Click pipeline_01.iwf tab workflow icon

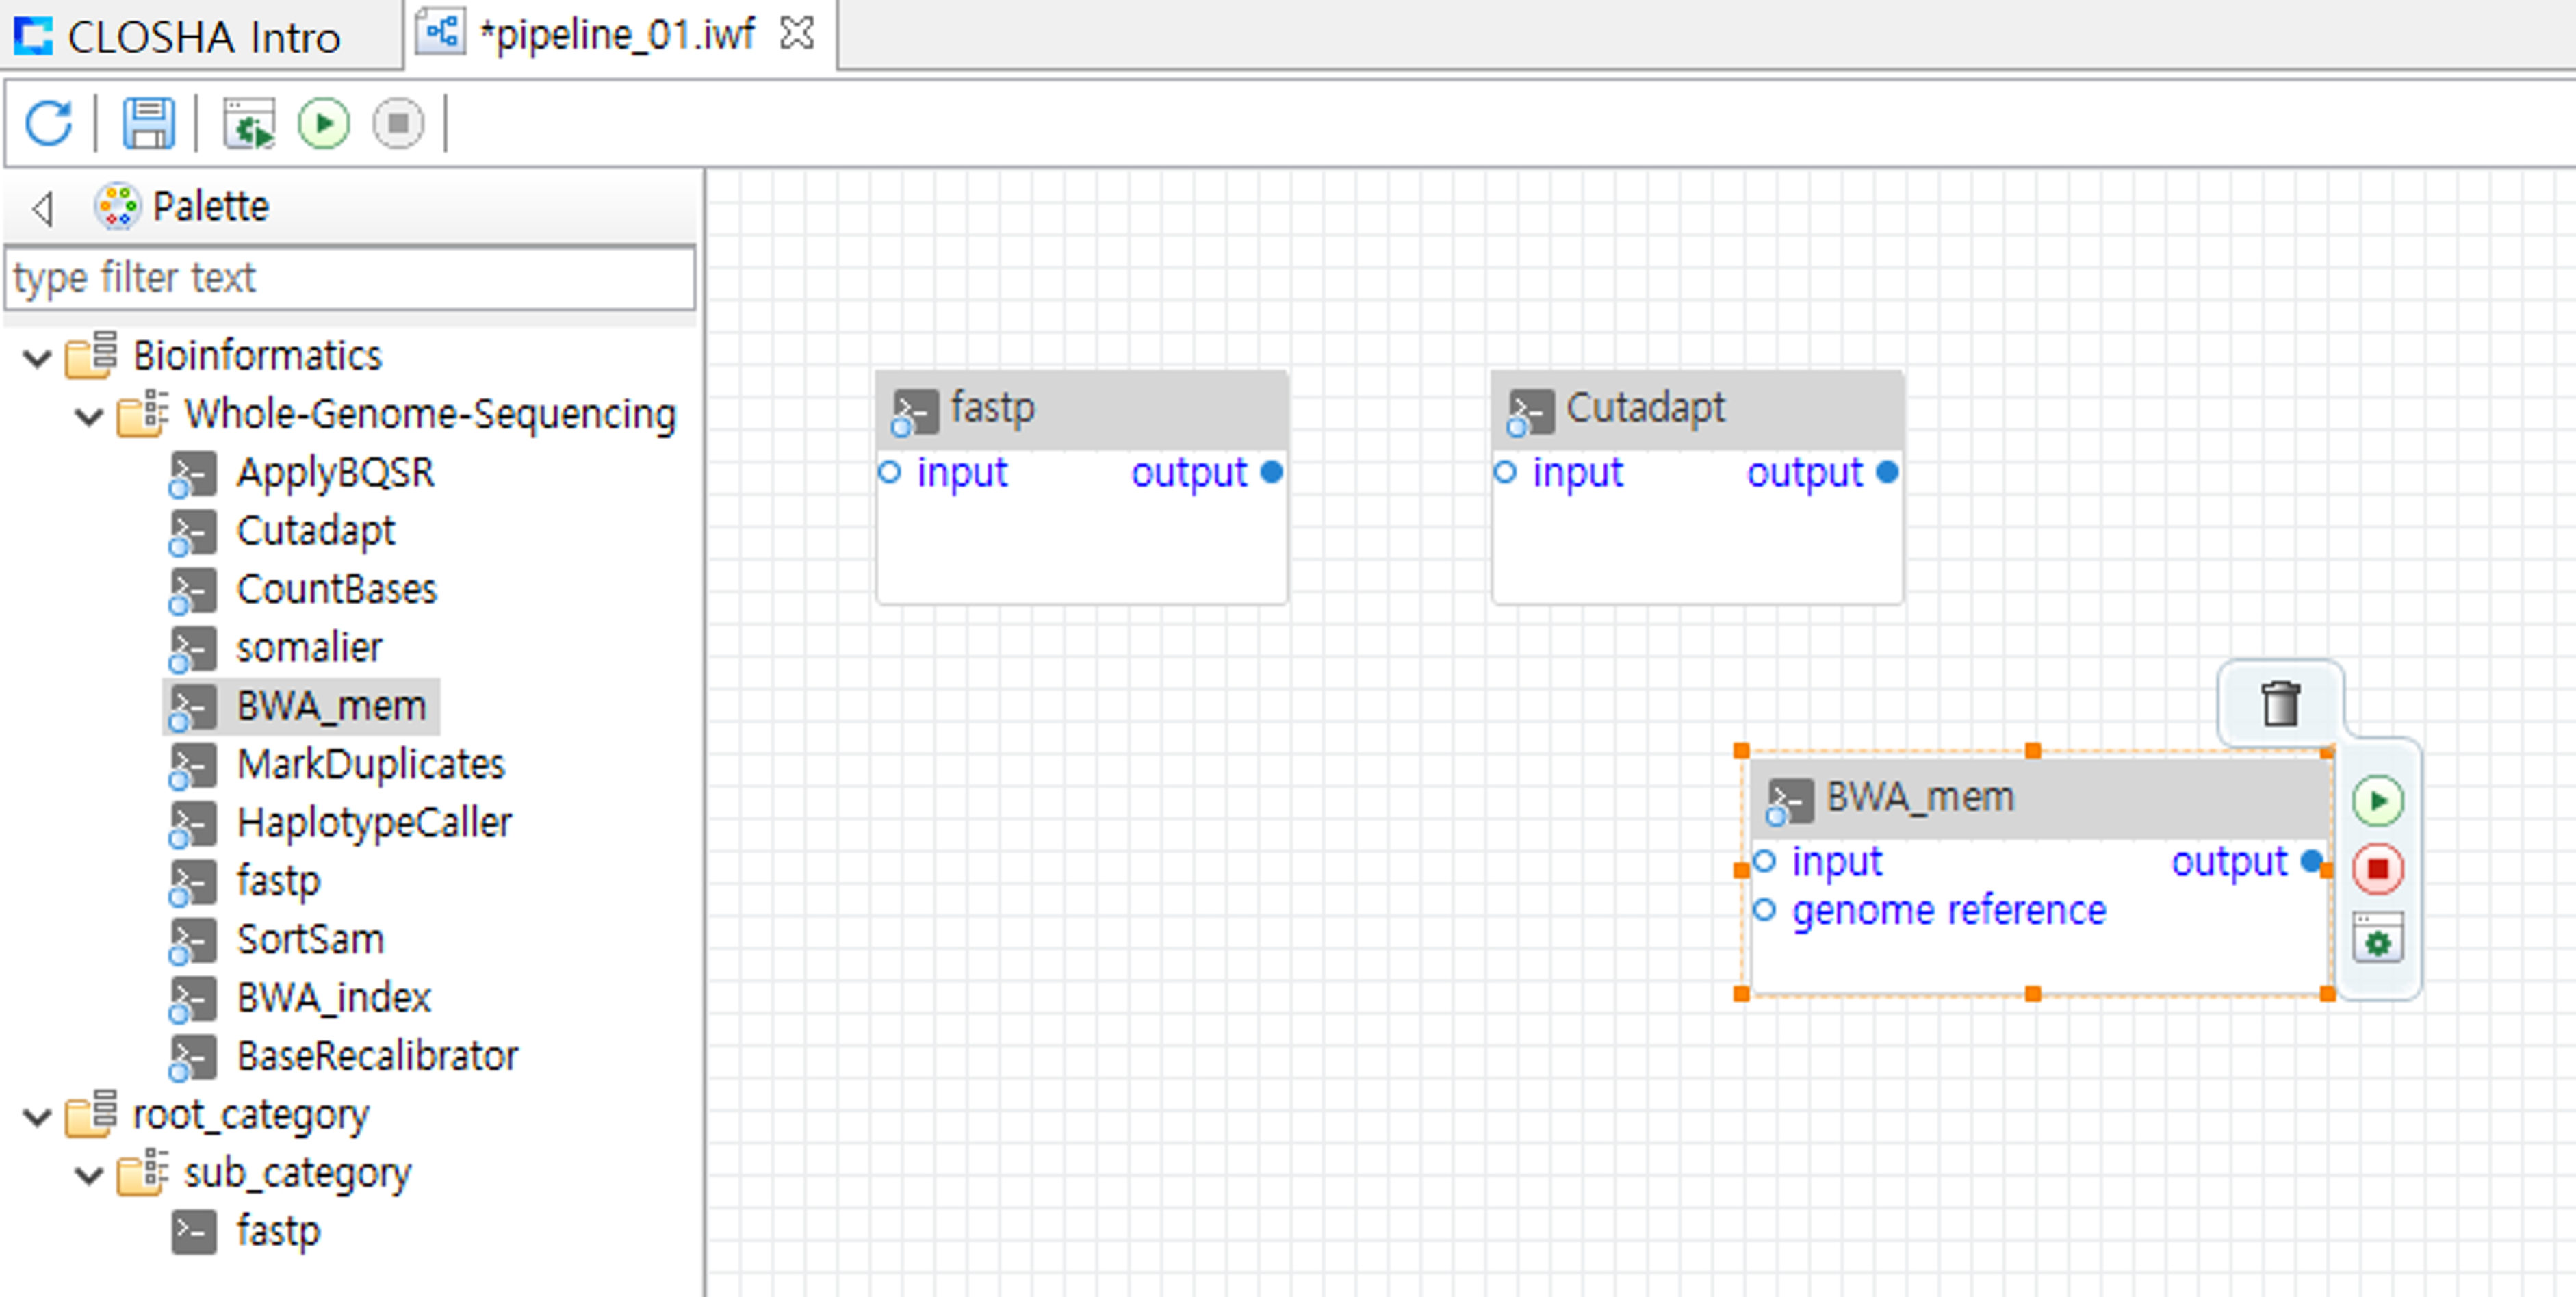[x=440, y=32]
